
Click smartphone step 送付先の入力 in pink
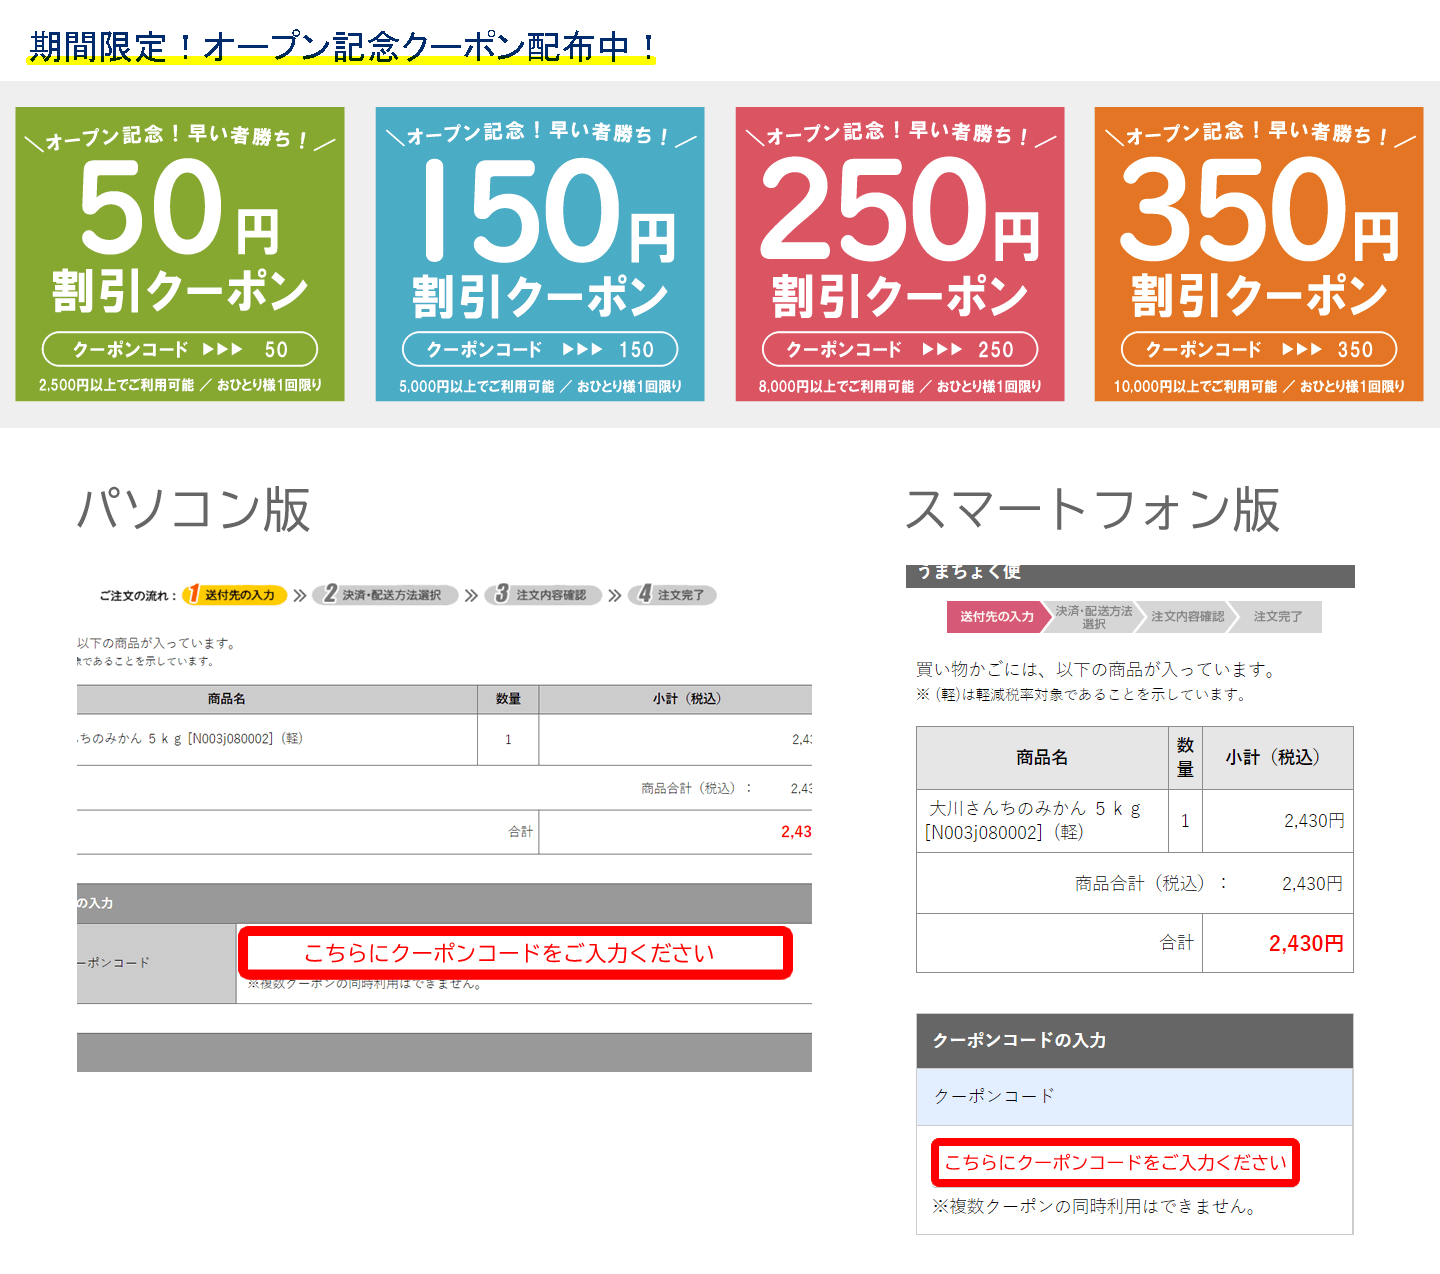pos(996,617)
